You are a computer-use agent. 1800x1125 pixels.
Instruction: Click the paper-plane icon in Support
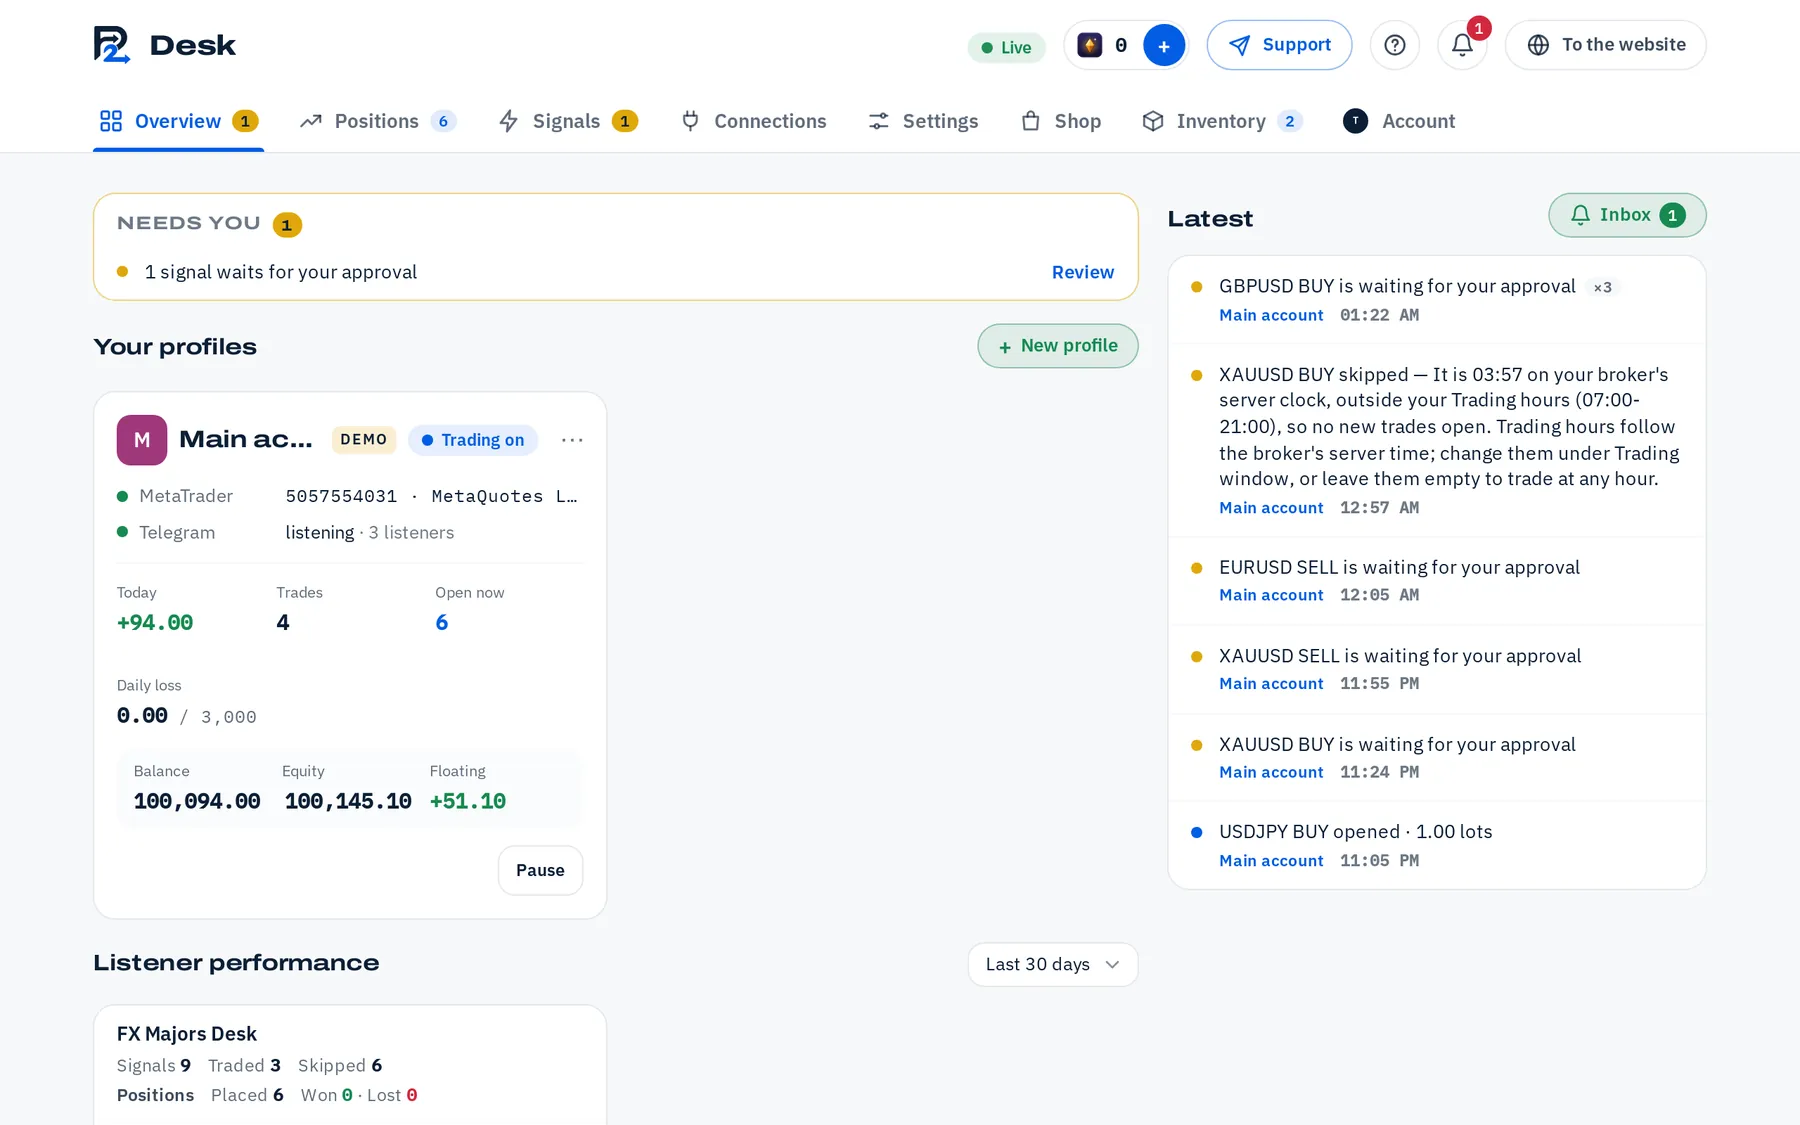pyautogui.click(x=1239, y=45)
